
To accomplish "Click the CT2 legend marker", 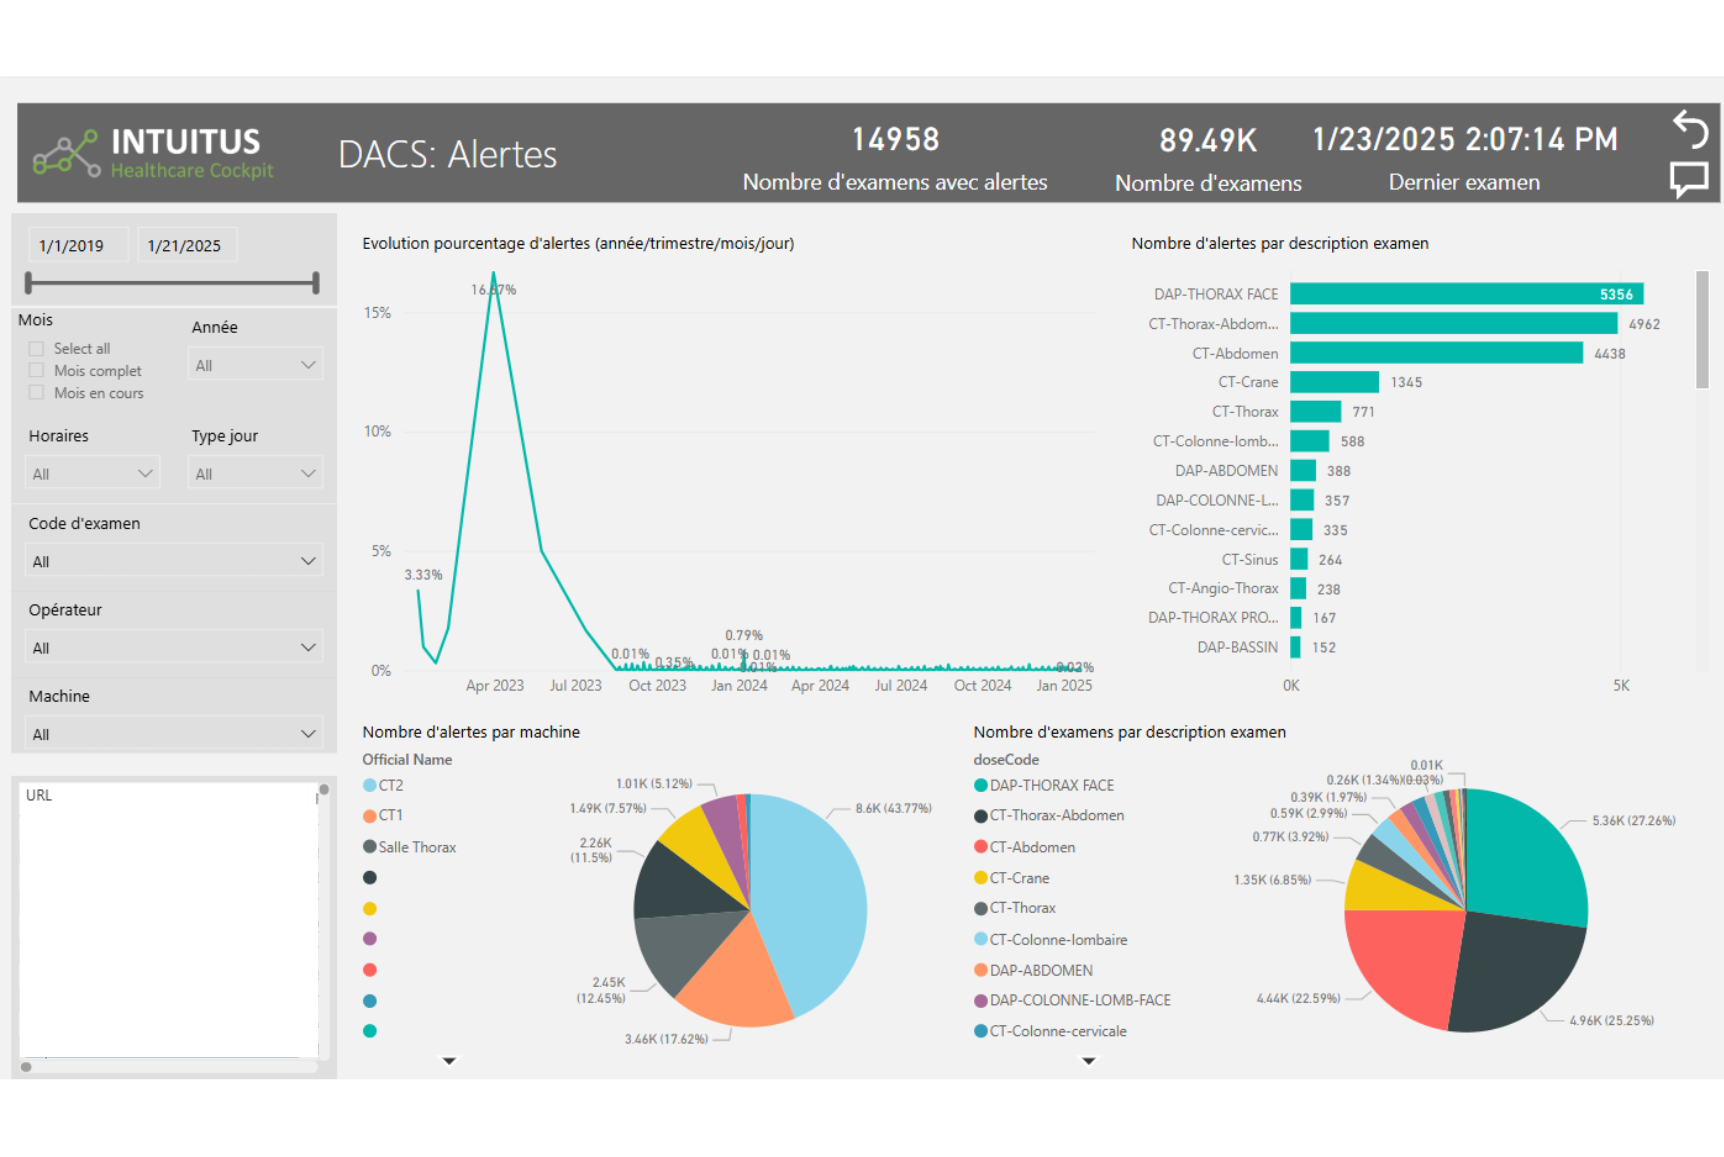I will 370,786.
